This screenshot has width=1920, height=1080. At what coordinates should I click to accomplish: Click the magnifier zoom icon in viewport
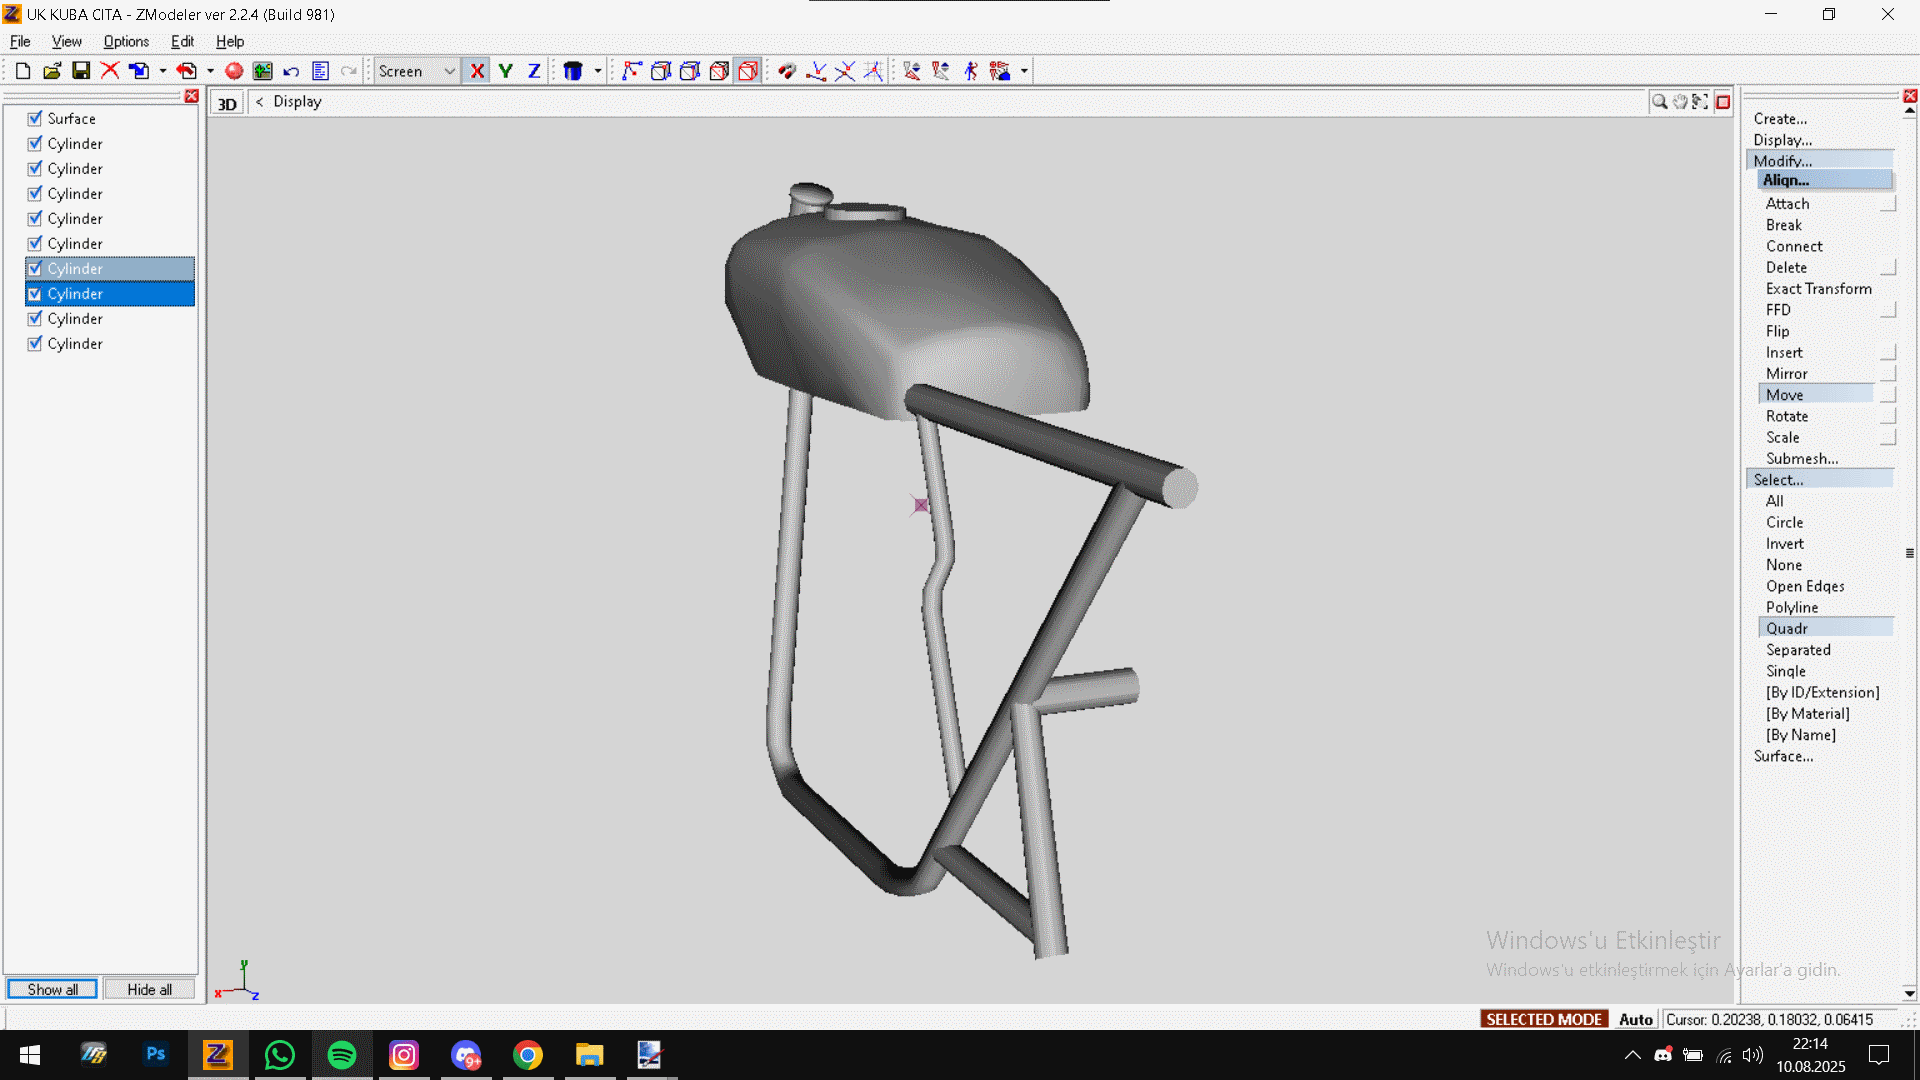tap(1659, 102)
